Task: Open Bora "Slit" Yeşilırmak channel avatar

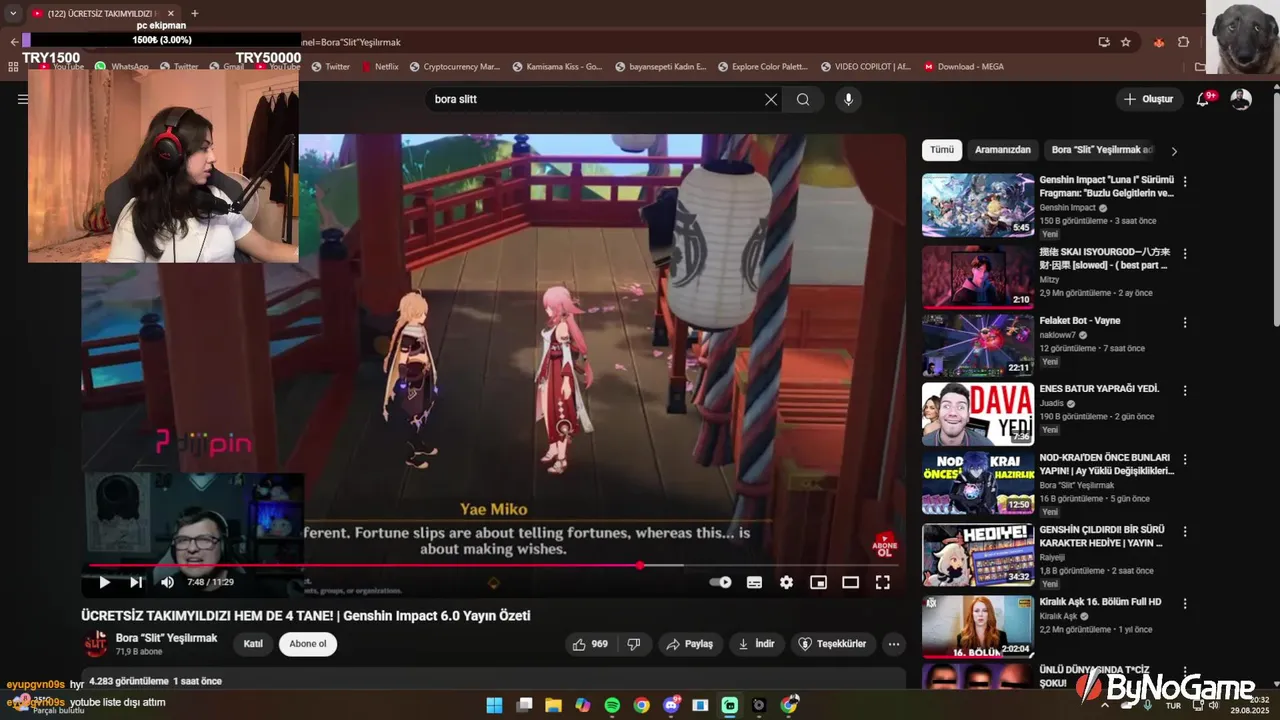Action: (95, 644)
